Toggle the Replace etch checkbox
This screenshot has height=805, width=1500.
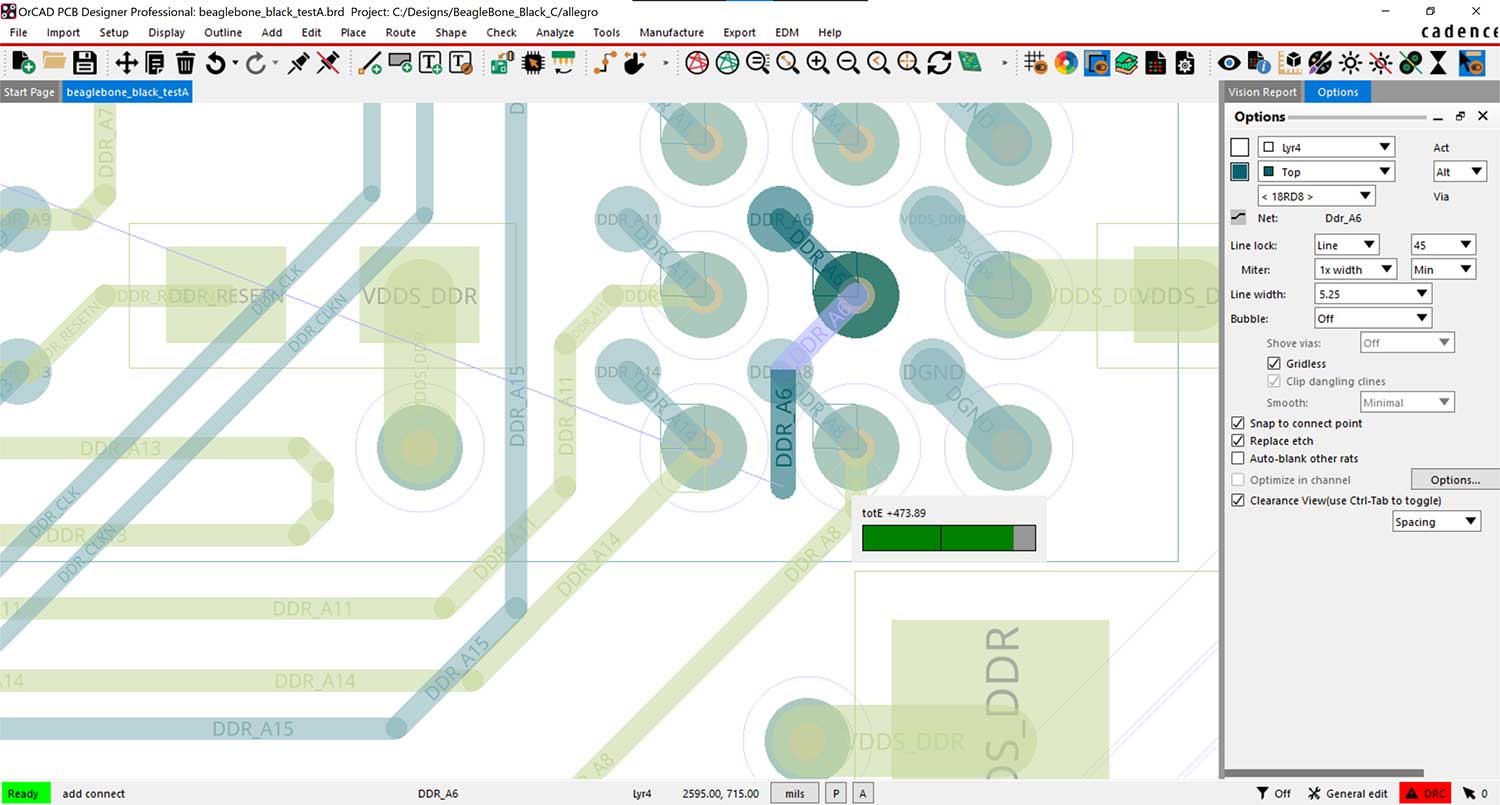pos(1238,441)
